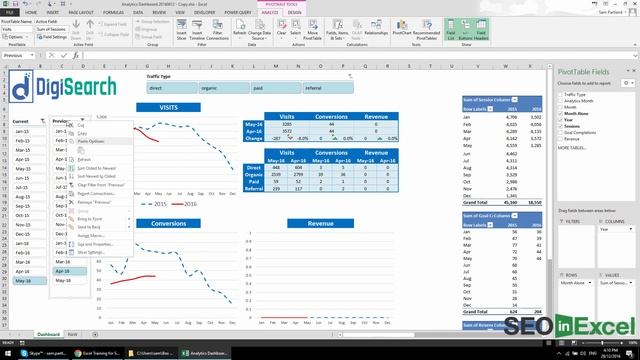Check the Goal Completions field checkbox
This screenshot has height=360, width=640.
coord(561,133)
